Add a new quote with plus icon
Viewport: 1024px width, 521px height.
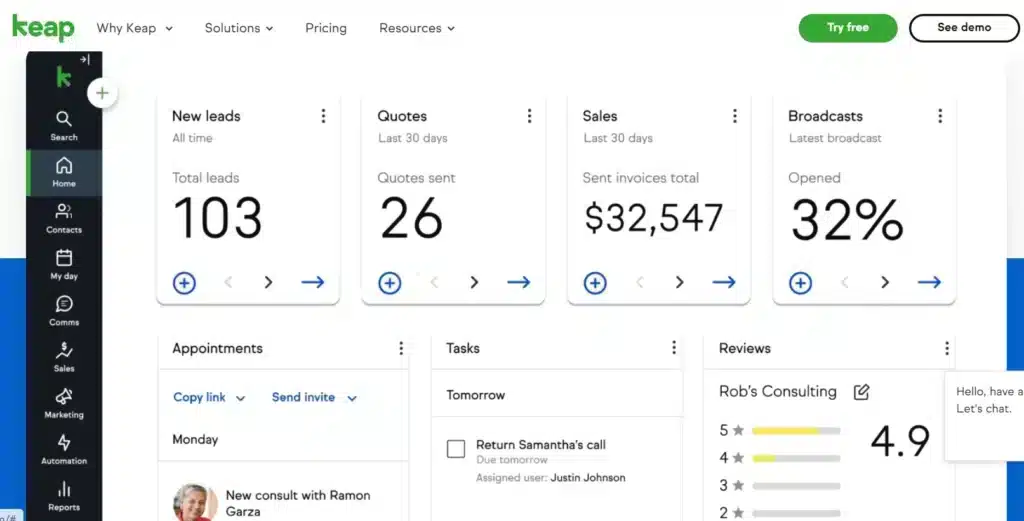coord(390,283)
